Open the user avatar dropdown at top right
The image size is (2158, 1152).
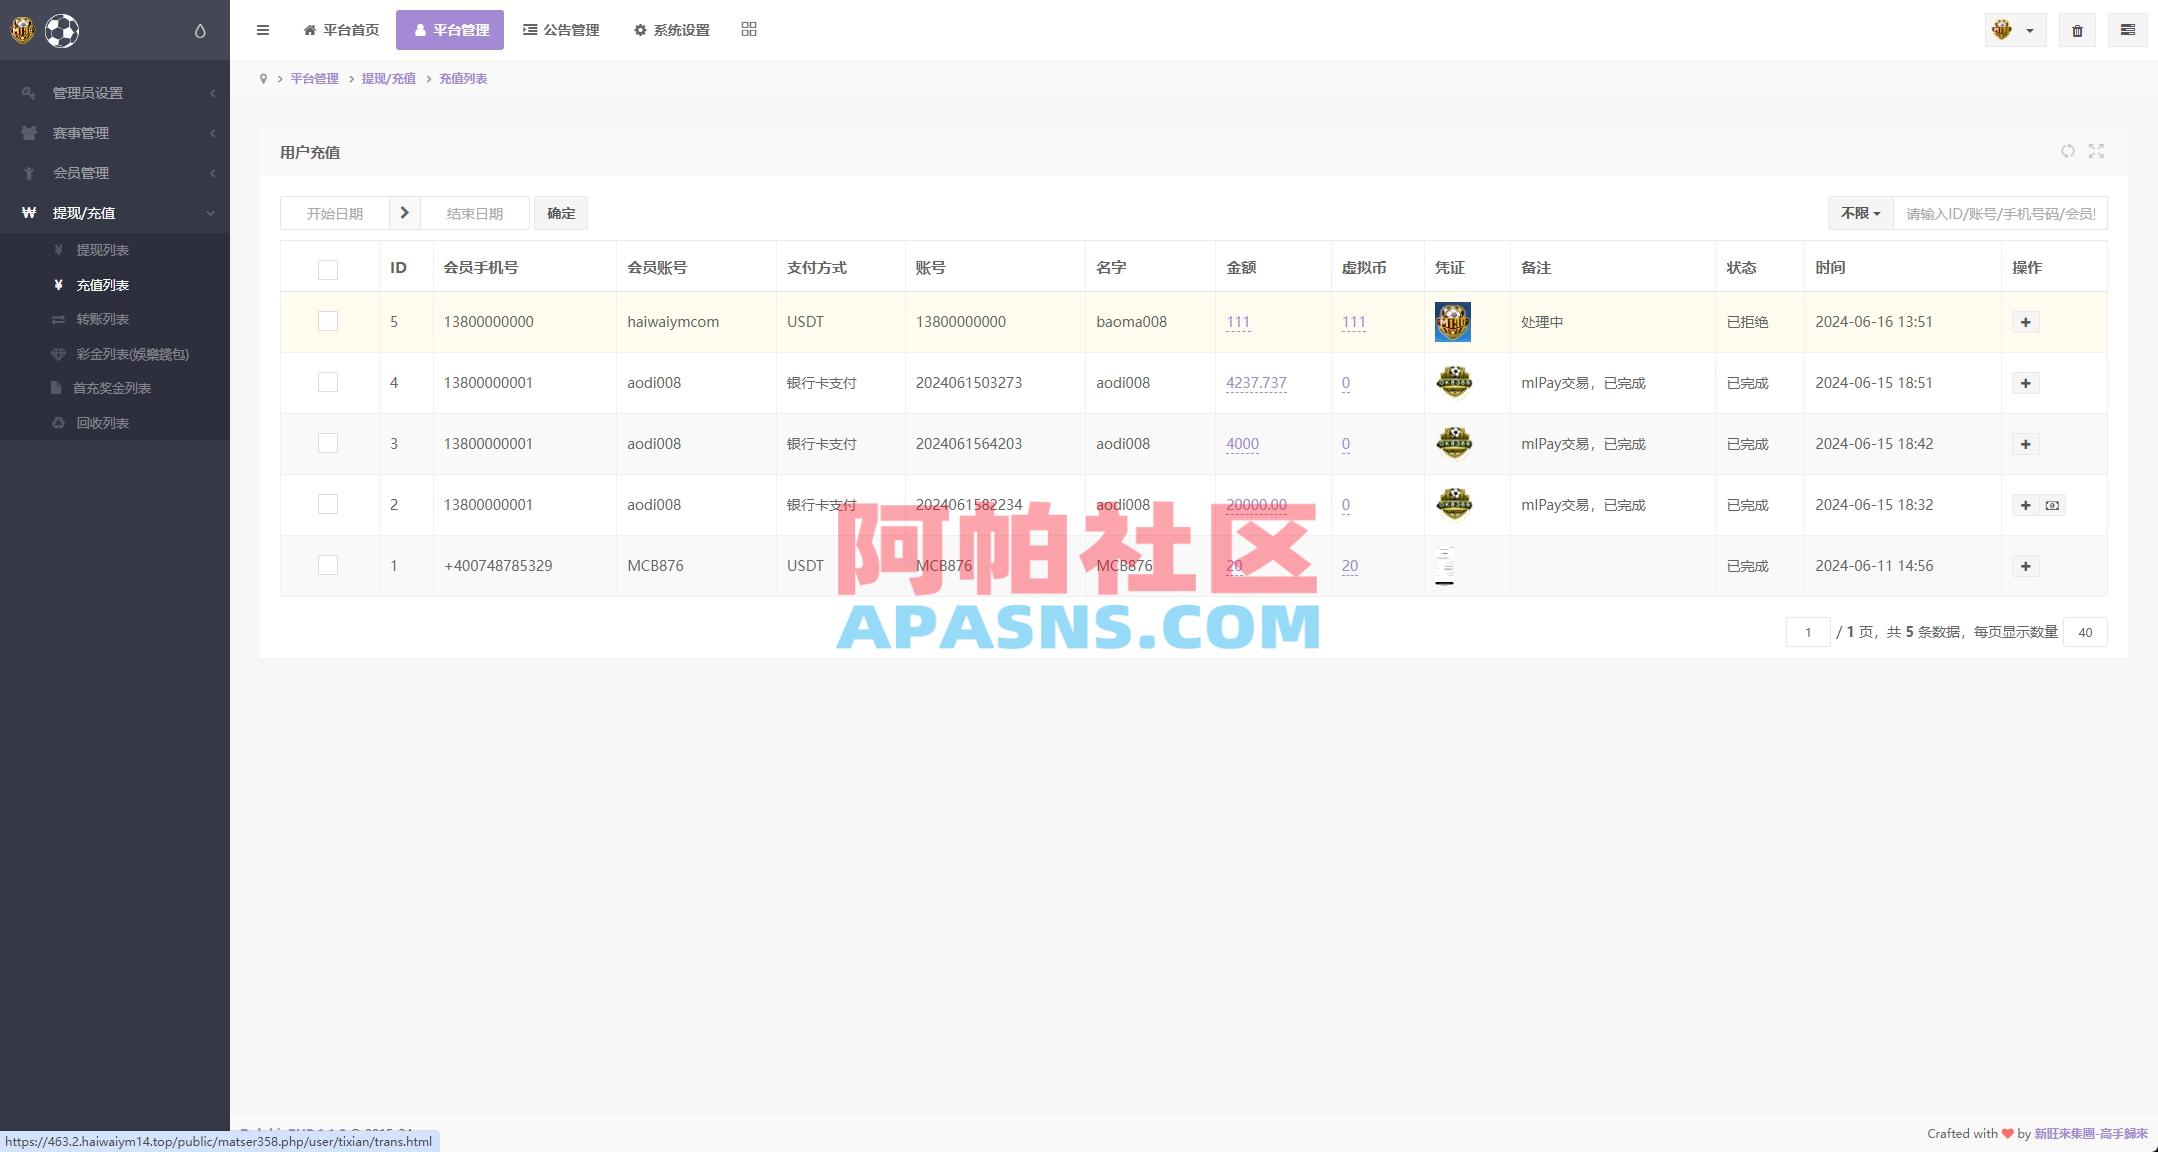(2013, 30)
